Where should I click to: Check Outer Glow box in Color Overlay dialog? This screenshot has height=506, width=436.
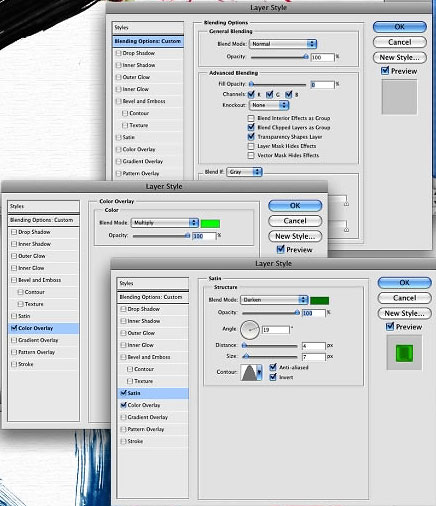[14, 256]
